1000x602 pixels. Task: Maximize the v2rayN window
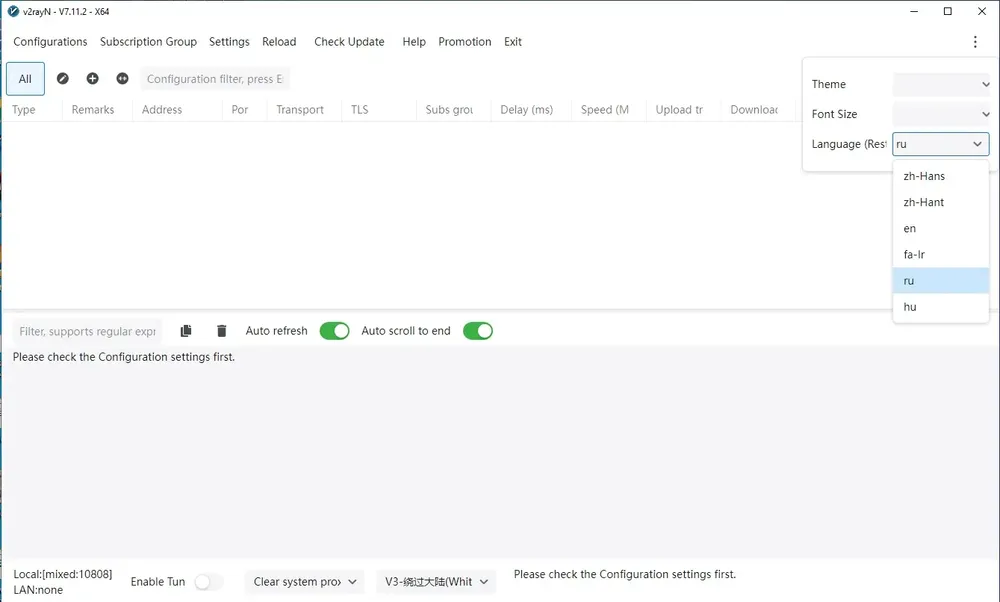(x=948, y=11)
